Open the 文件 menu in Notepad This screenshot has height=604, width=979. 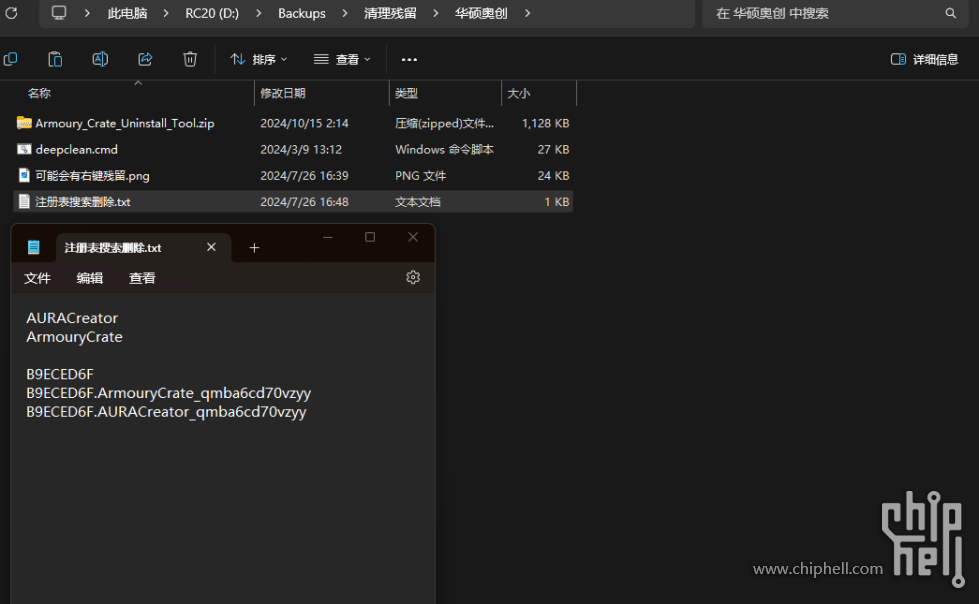coord(37,278)
